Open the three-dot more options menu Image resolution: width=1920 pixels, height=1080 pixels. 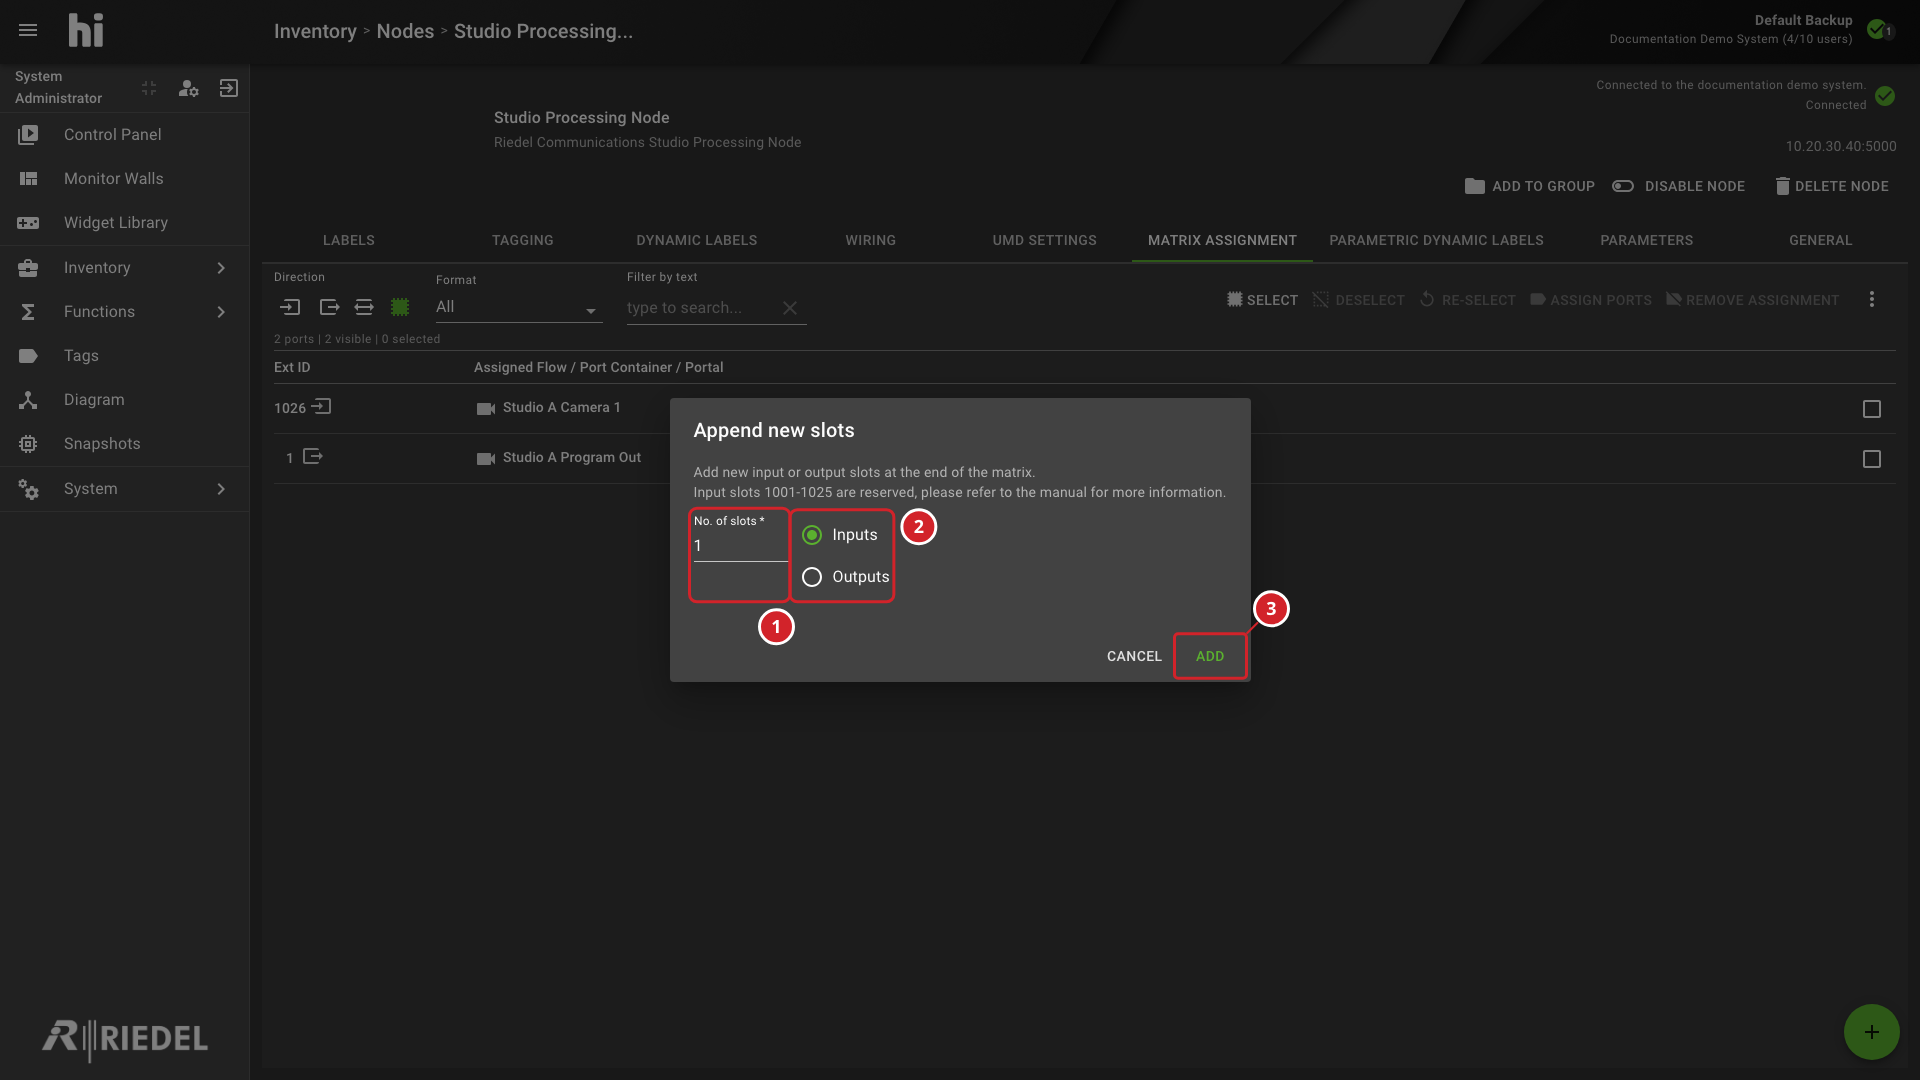1872,299
